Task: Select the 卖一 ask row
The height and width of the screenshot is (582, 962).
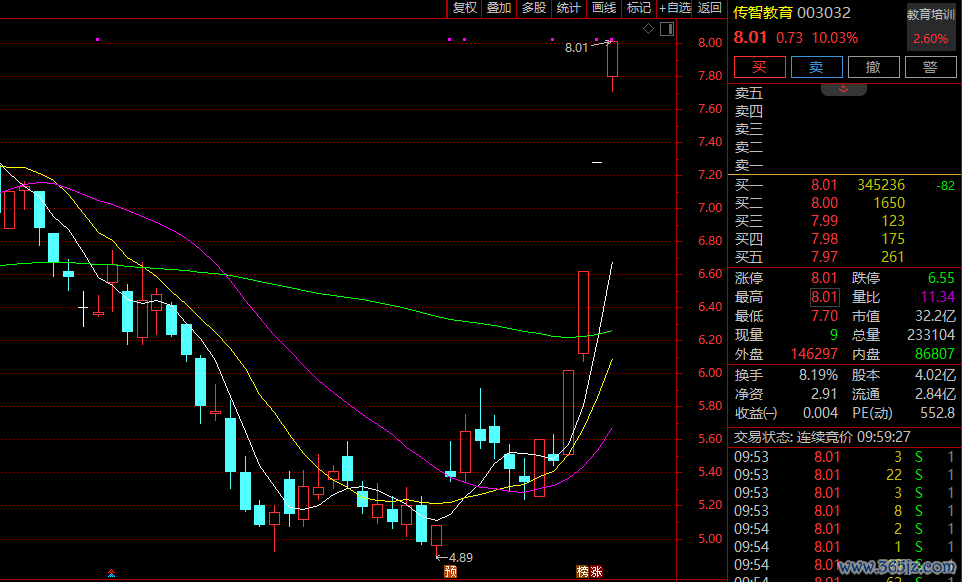Action: (x=844, y=165)
